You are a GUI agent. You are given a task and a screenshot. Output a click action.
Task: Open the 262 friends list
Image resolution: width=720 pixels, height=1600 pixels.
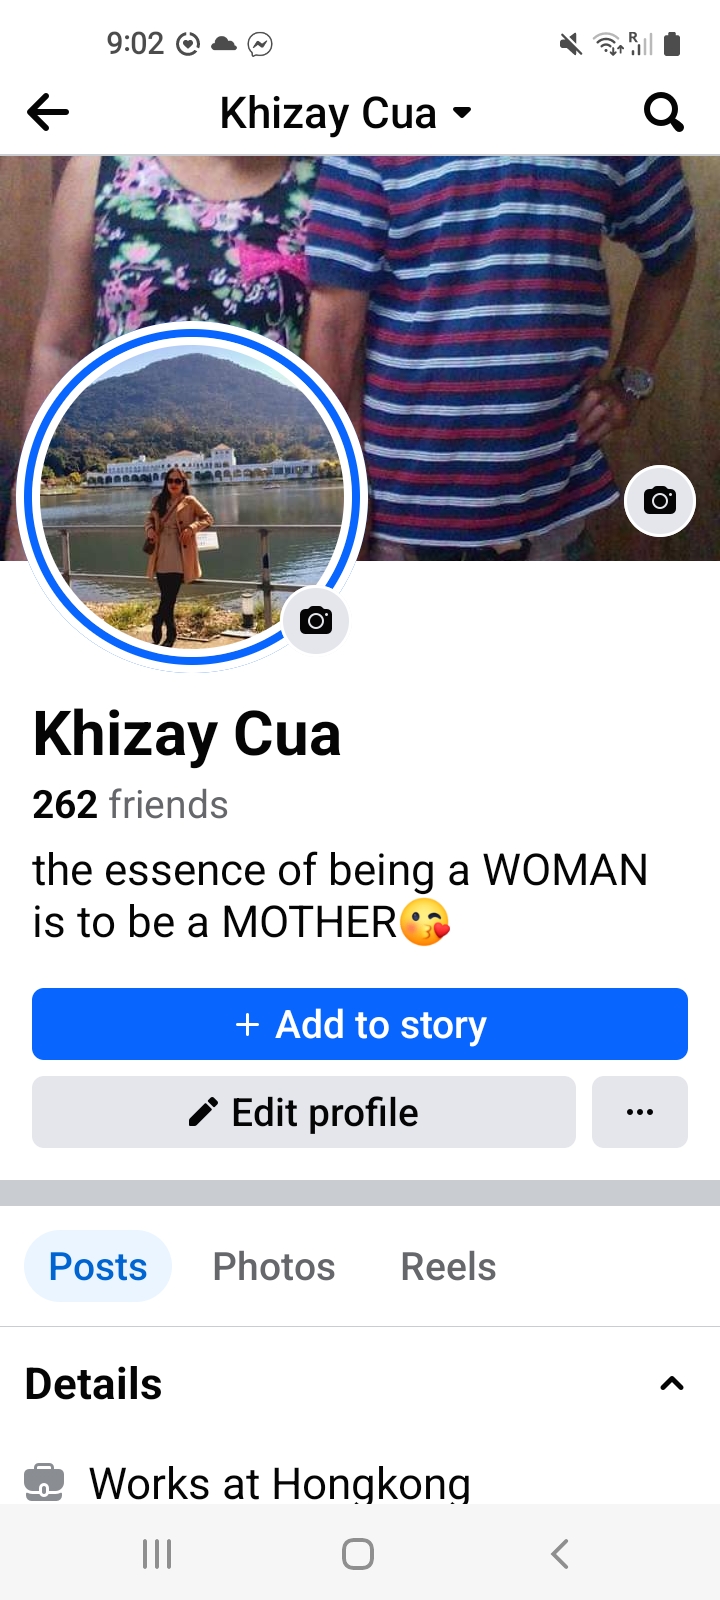click(130, 805)
